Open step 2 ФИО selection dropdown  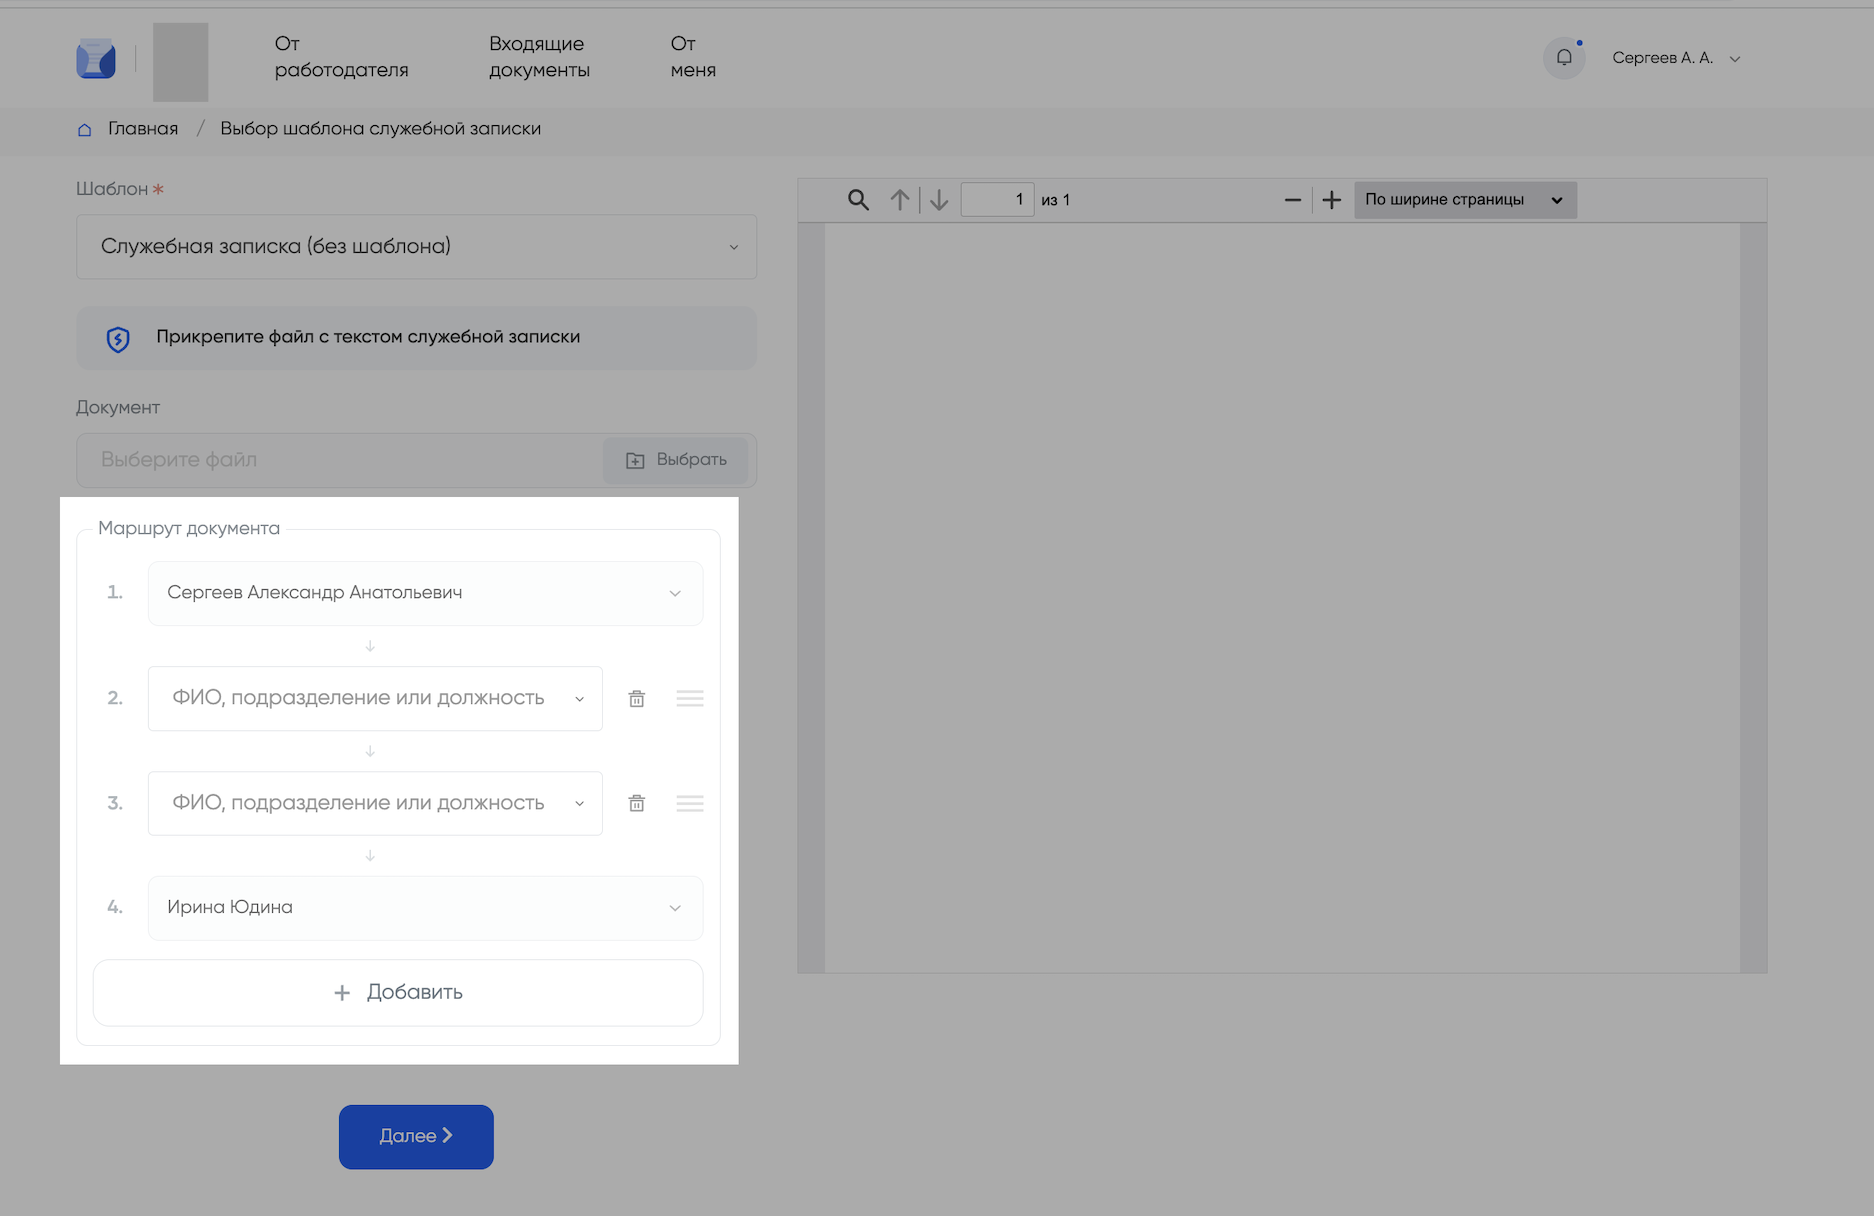point(375,699)
